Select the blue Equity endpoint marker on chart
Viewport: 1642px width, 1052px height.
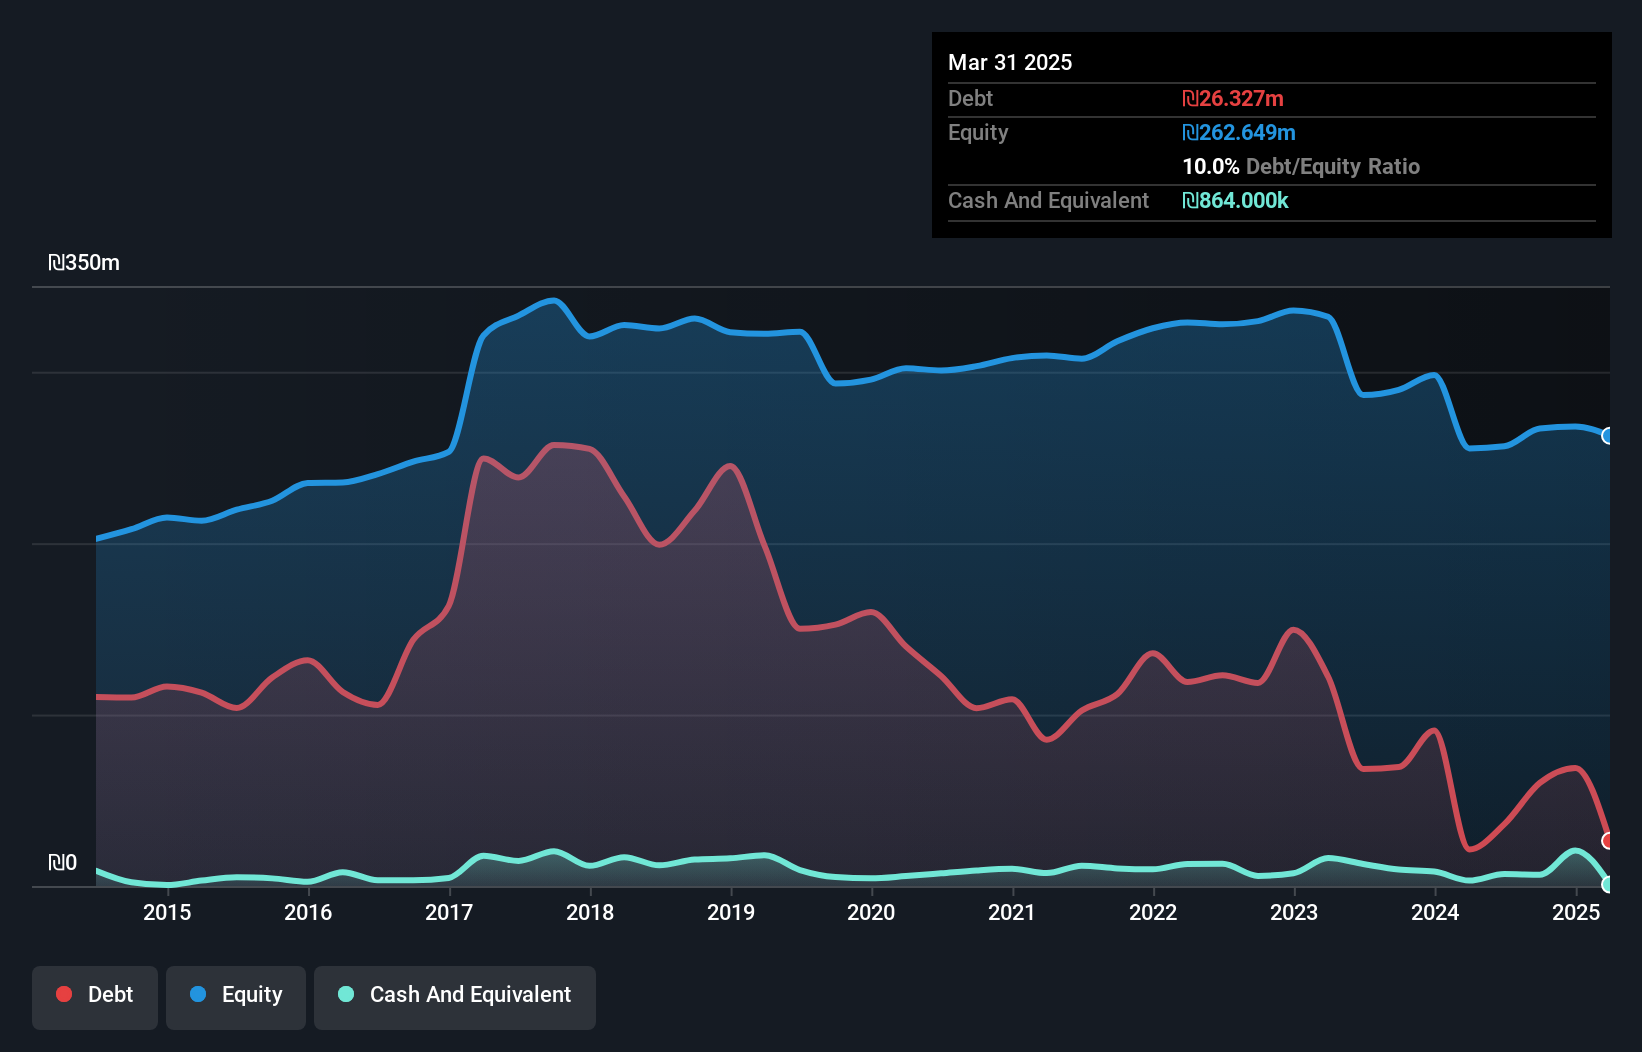pyautogui.click(x=1608, y=436)
